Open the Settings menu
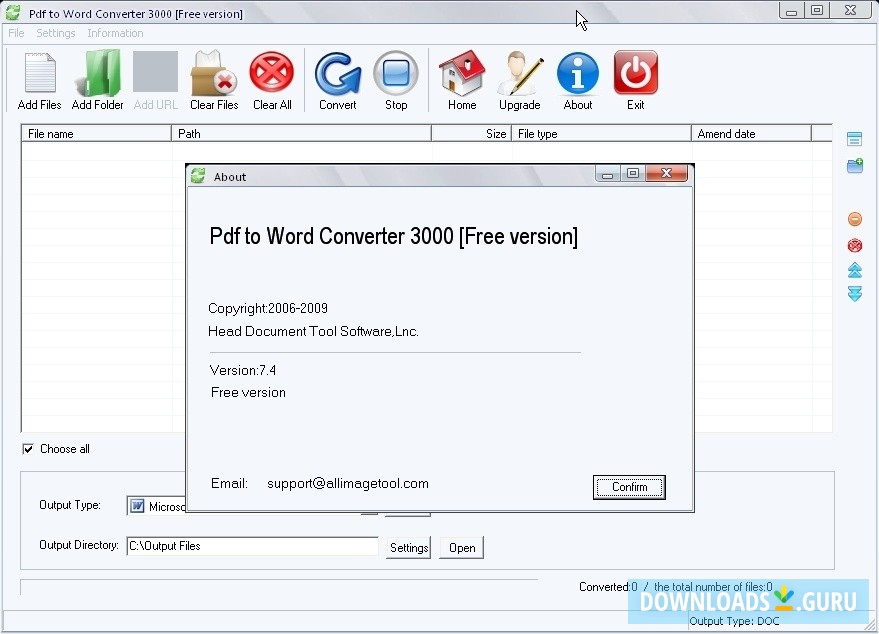The height and width of the screenshot is (634, 879). (55, 33)
